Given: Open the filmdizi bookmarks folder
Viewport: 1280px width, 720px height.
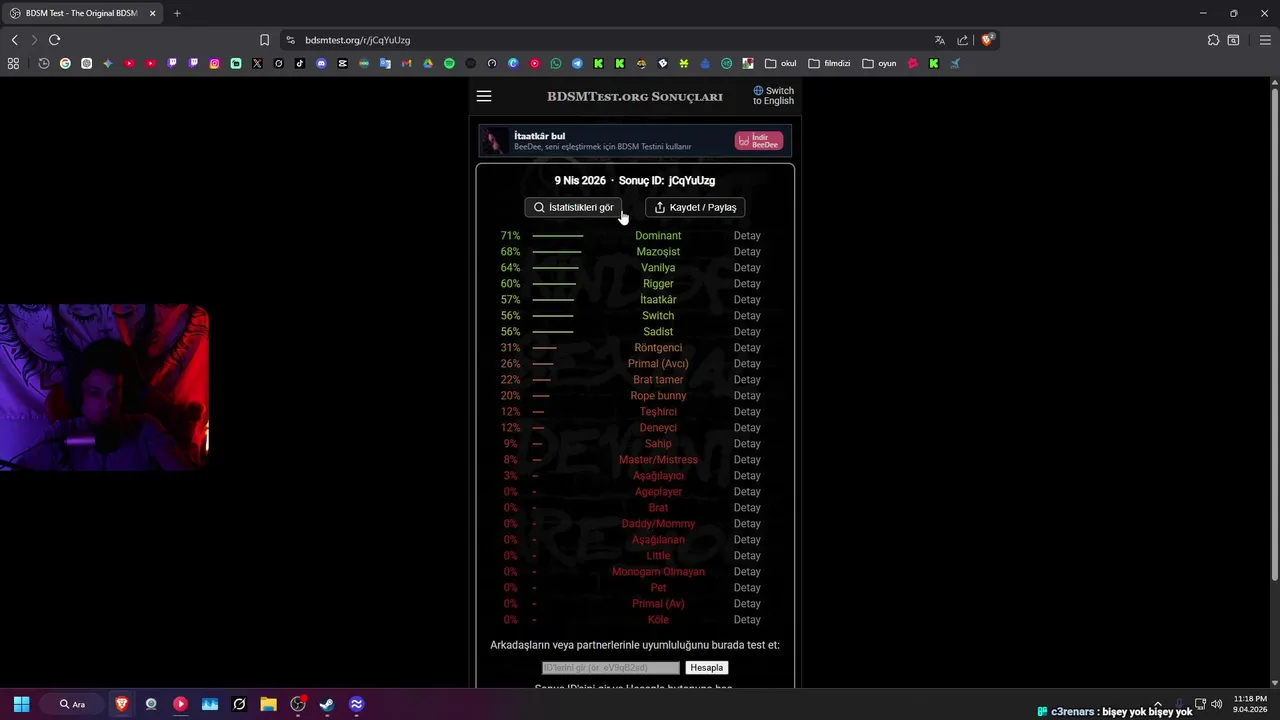Looking at the screenshot, I should pos(829,63).
